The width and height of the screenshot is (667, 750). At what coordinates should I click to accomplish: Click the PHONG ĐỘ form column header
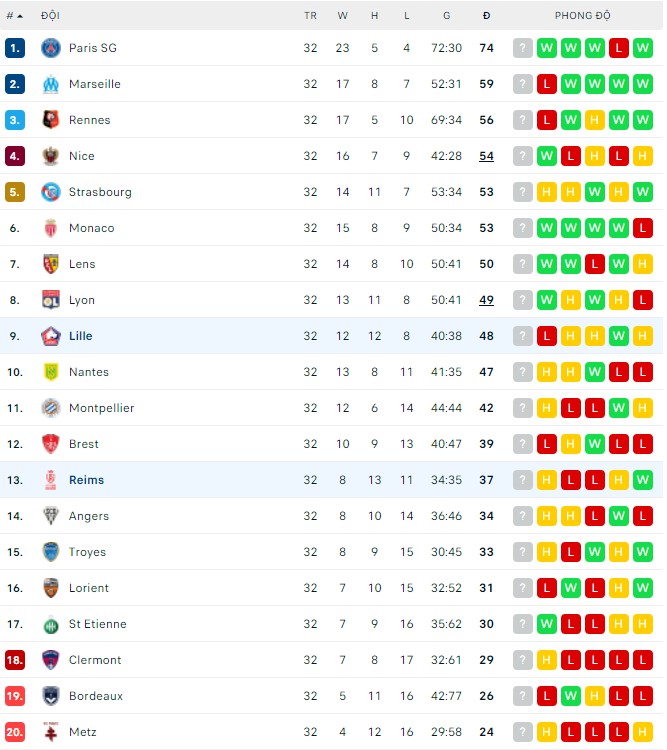(x=582, y=16)
